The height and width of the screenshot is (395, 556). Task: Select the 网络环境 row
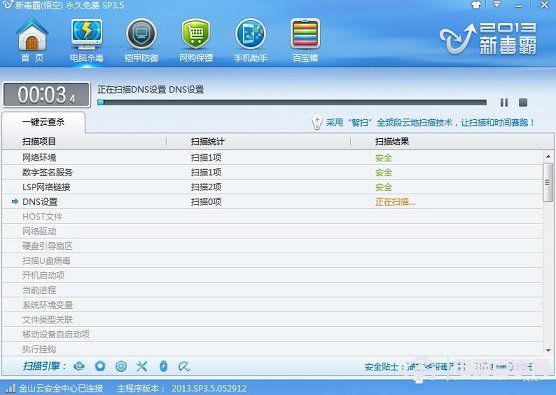pos(272,157)
